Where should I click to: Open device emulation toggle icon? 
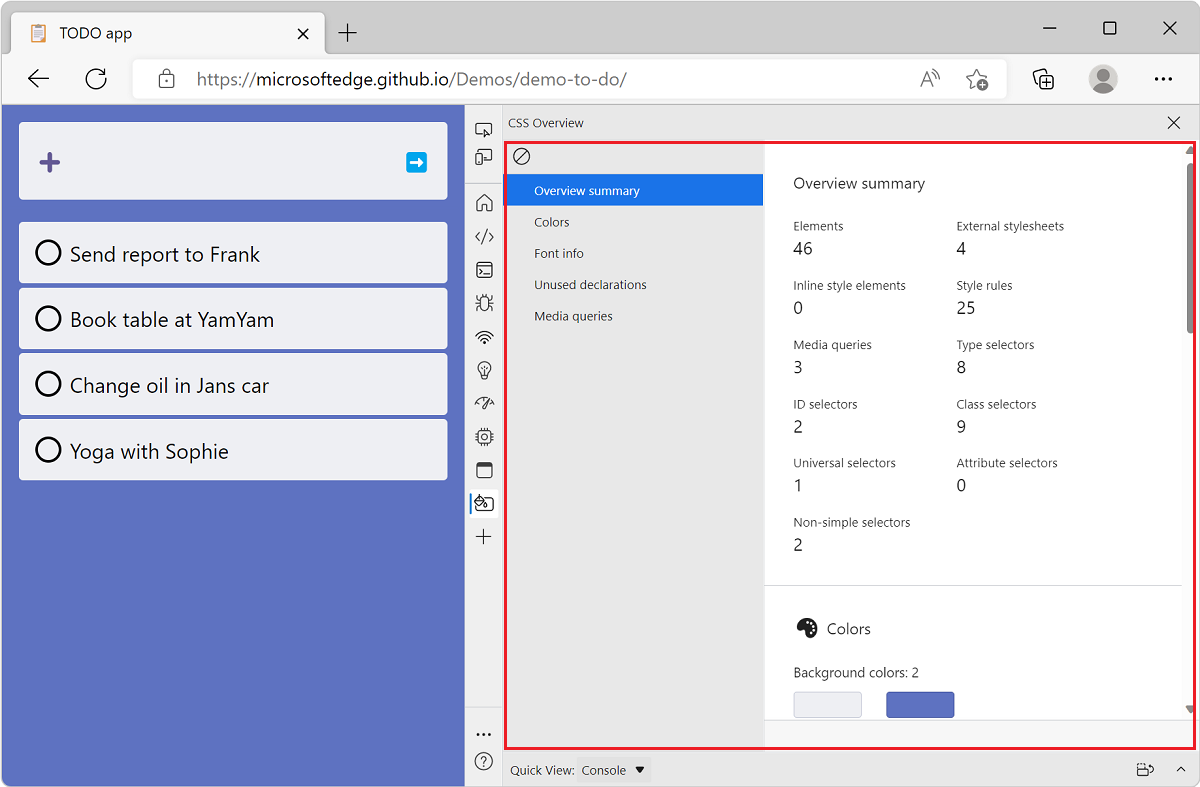pos(483,156)
